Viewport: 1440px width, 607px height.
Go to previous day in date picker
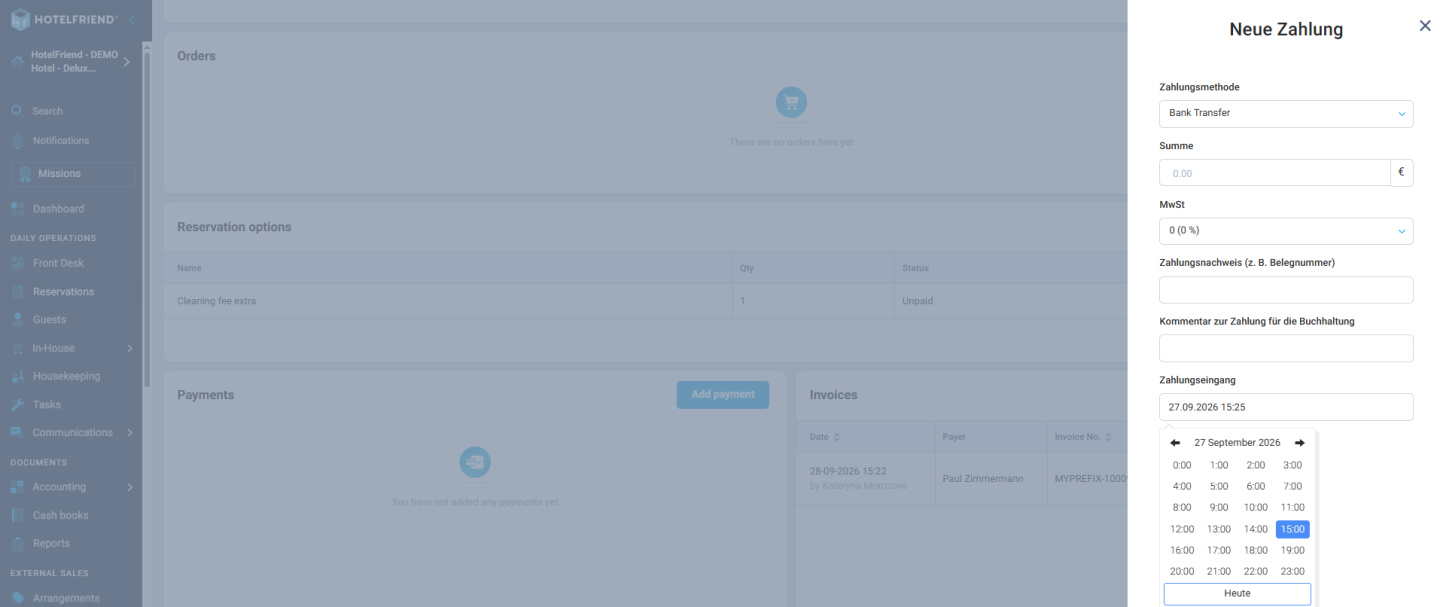coord(1175,443)
